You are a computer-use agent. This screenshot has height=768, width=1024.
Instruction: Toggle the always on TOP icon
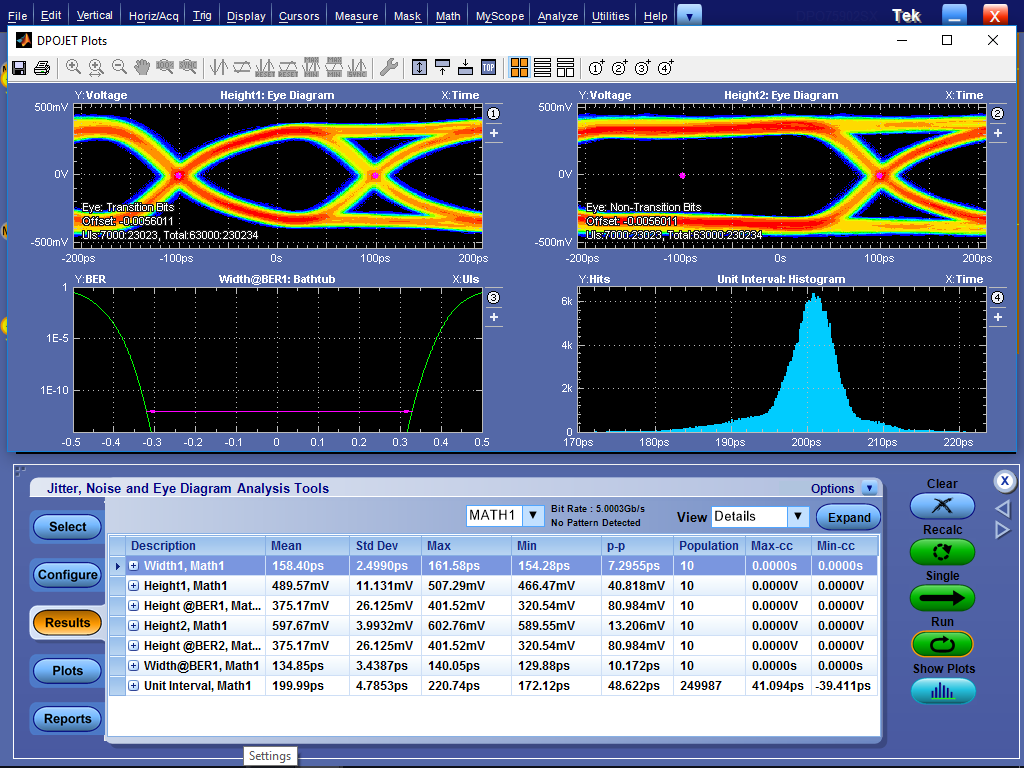tap(488, 67)
